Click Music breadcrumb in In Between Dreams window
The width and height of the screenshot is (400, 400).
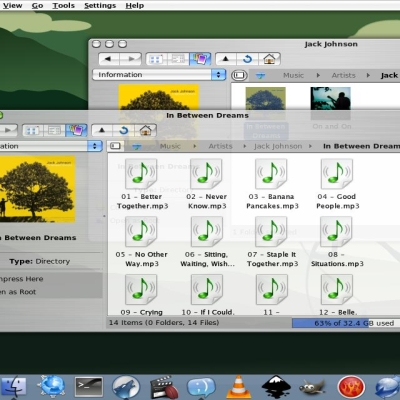coord(170,146)
